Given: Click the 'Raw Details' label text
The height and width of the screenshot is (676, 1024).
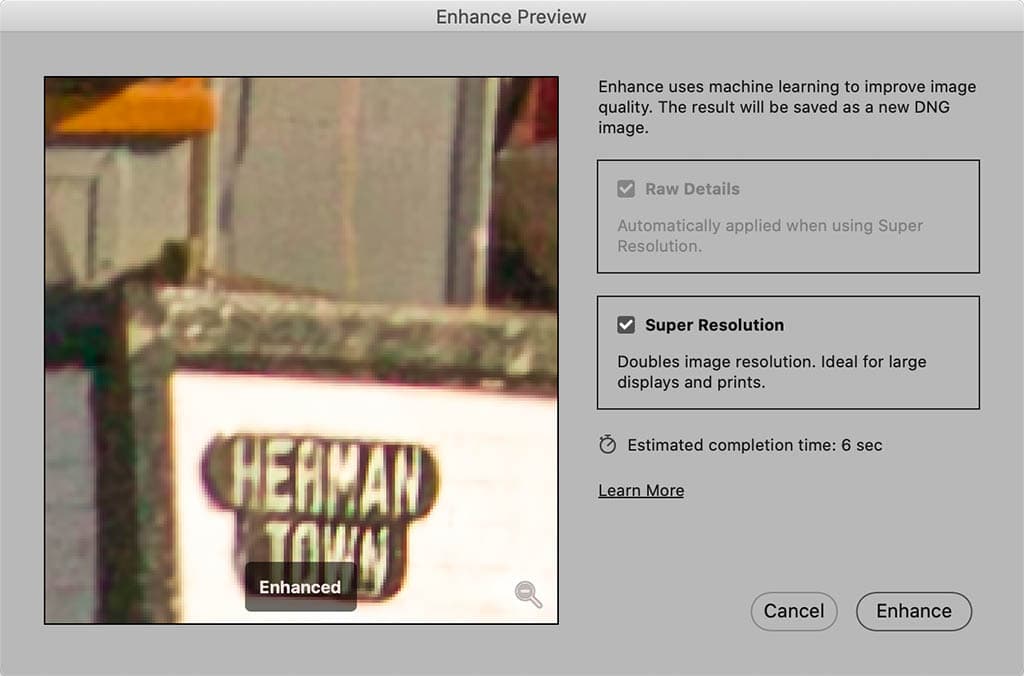Looking at the screenshot, I should click(x=692, y=189).
